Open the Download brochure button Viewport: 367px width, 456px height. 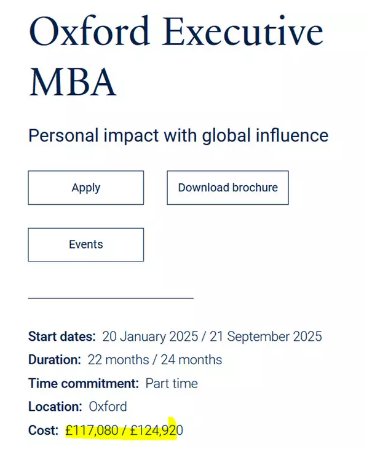click(228, 188)
